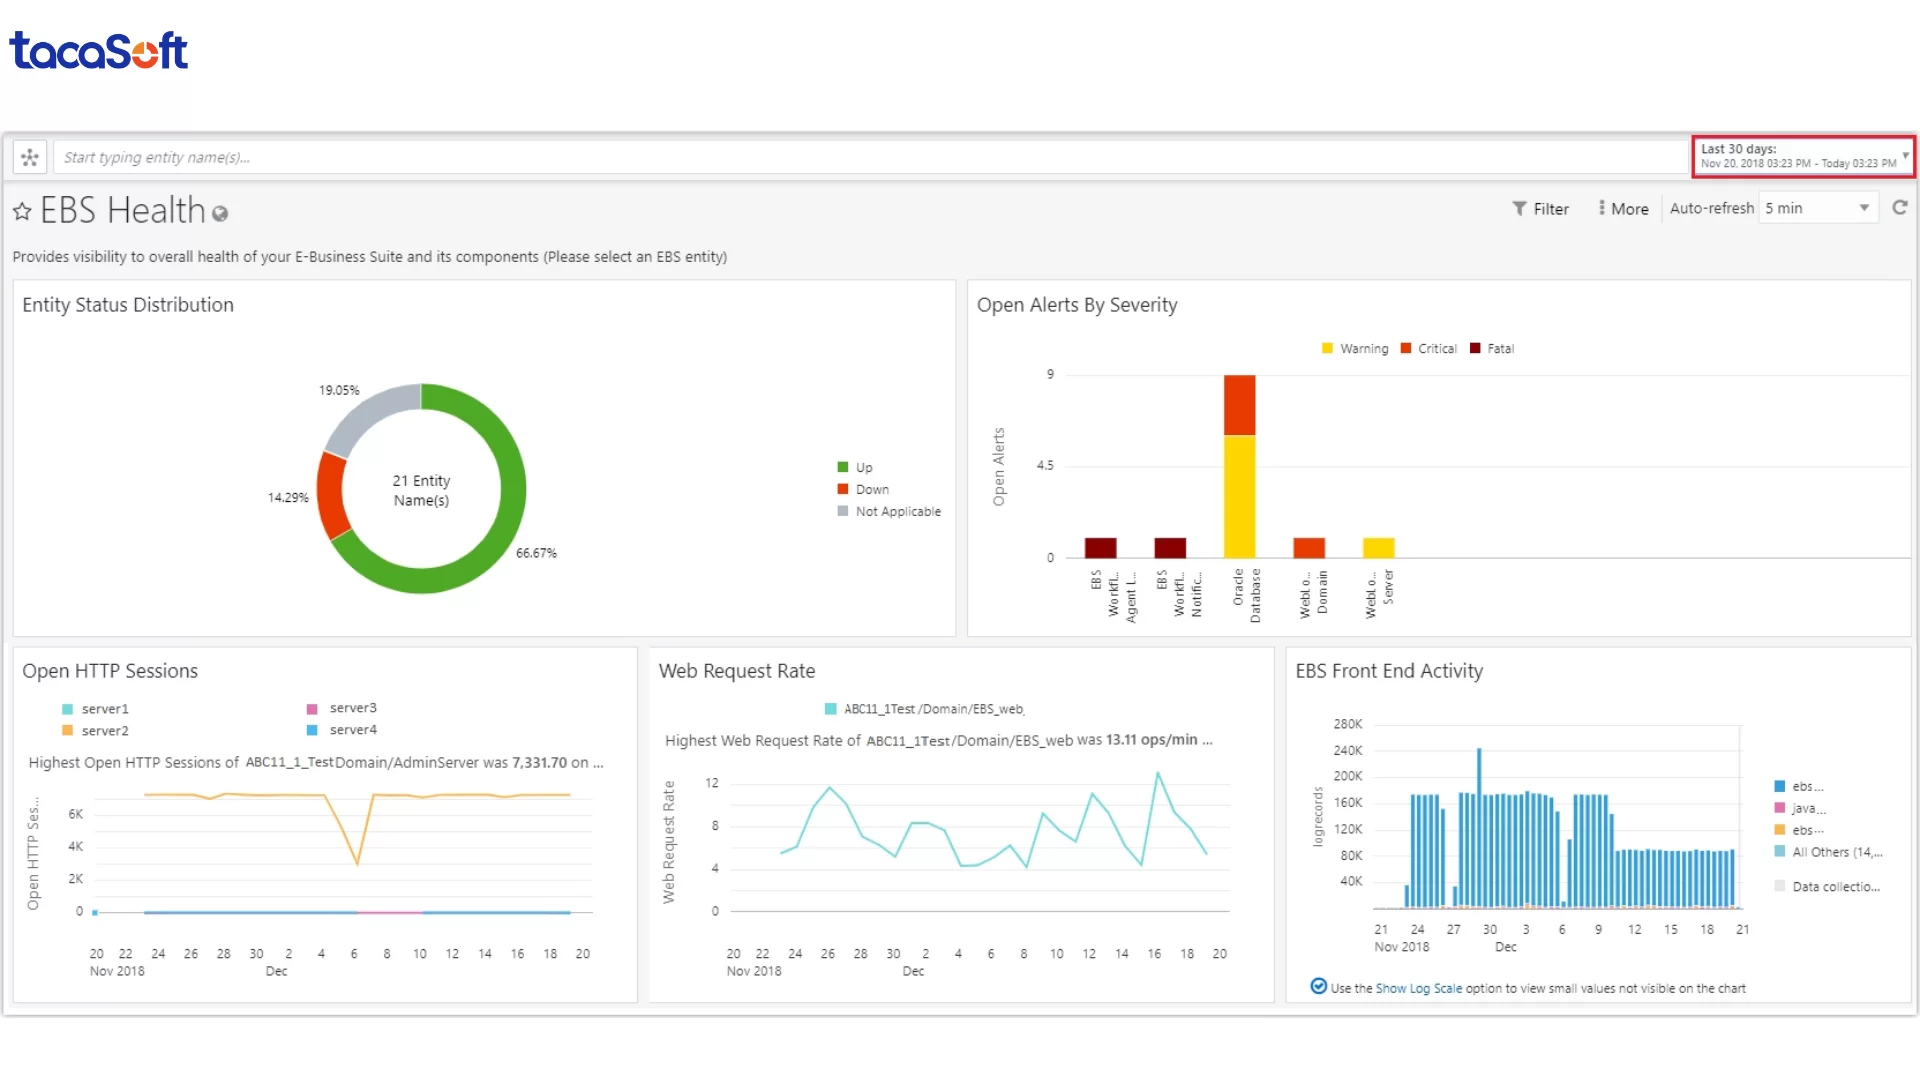Open the Last 30 days time range selector

1797,156
